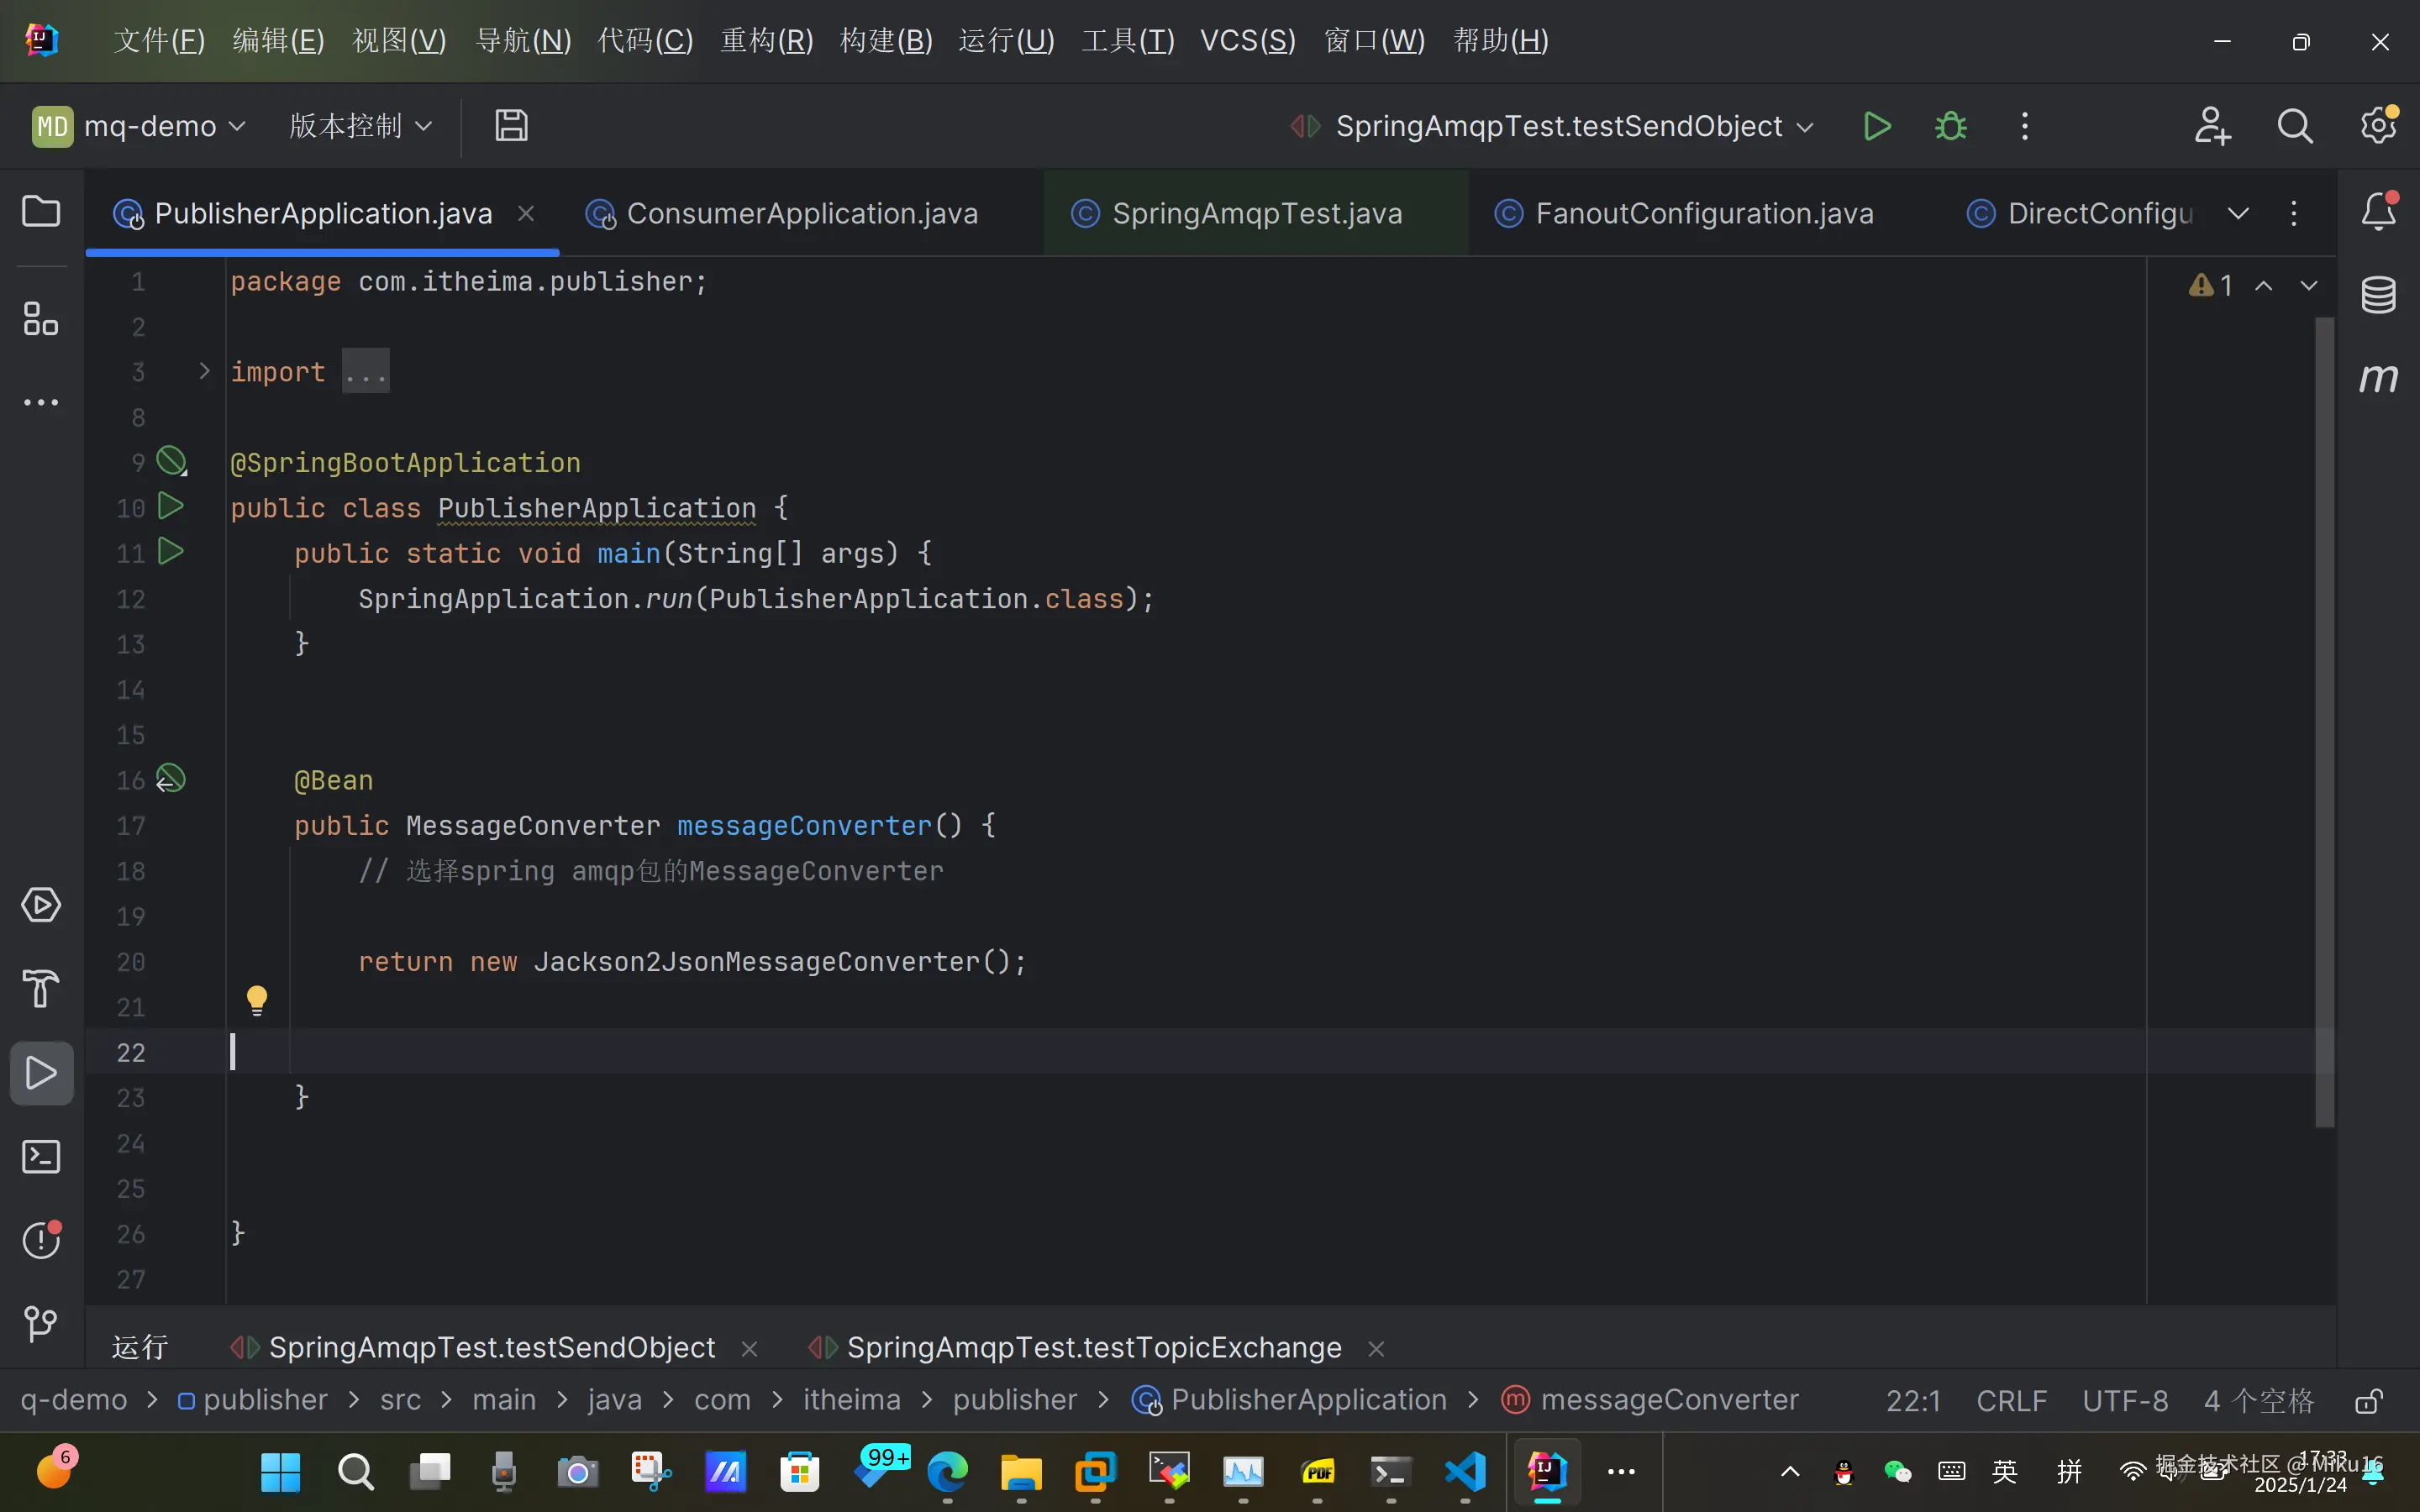This screenshot has height=1512, width=2420.
Task: Click the quick-fix light bulb in editor
Action: pyautogui.click(x=257, y=999)
